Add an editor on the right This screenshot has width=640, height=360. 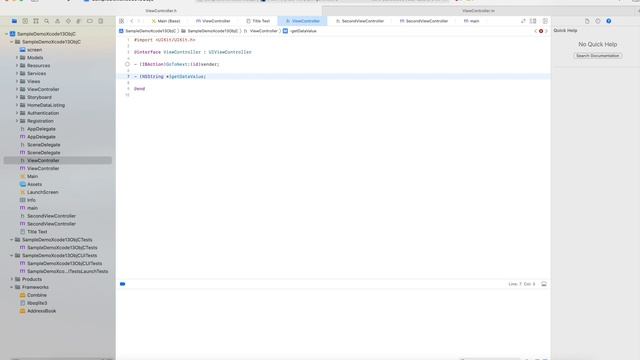[545, 21]
